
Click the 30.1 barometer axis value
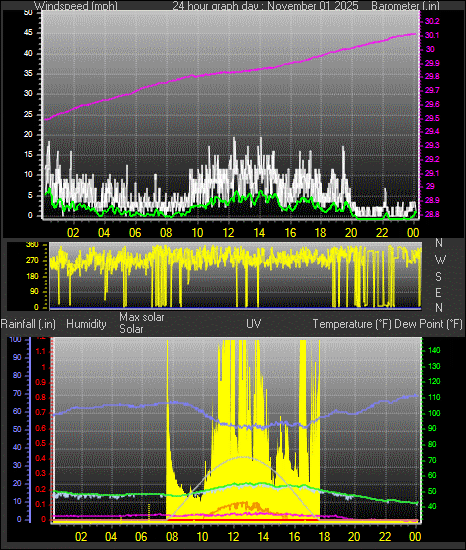tap(432, 35)
